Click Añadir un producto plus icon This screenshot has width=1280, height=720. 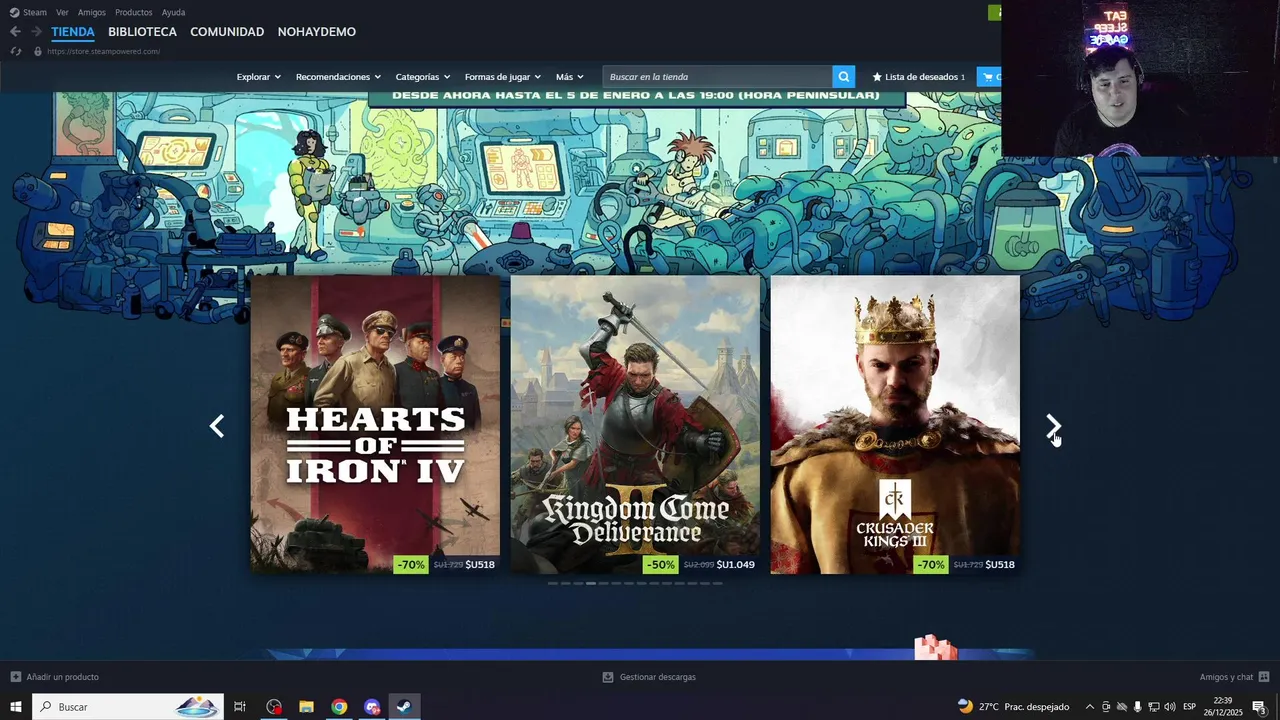[x=15, y=677]
